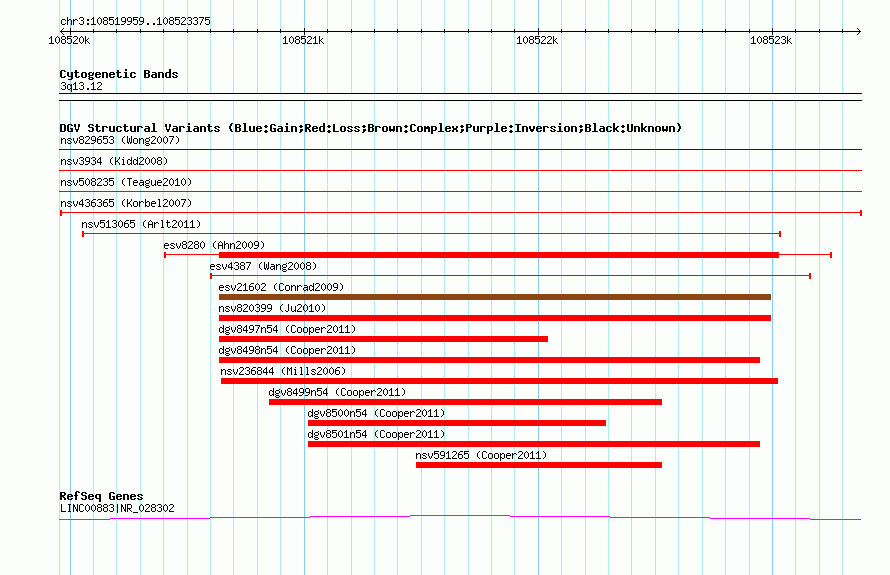Click the blue gain line under nsv829653
This screenshot has height=575, width=890.
coord(460,150)
